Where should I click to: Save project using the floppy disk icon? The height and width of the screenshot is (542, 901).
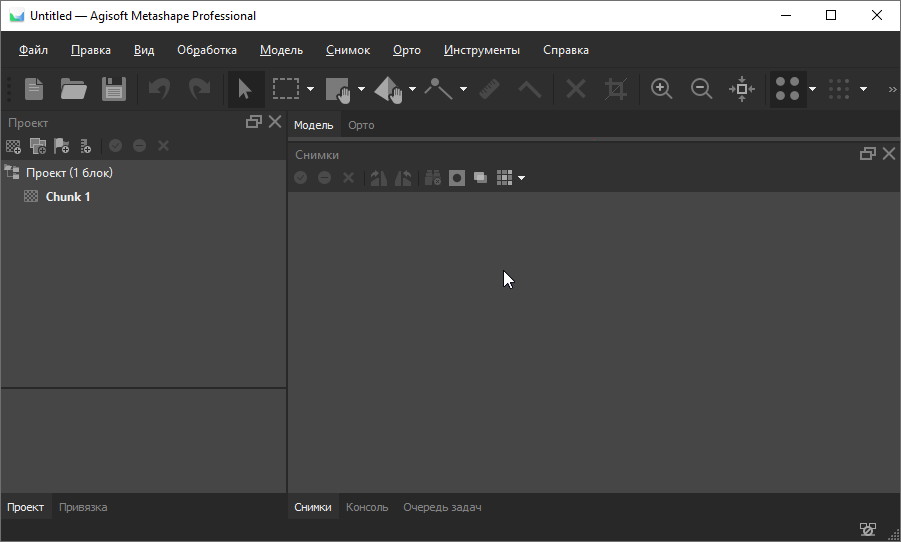[x=113, y=89]
